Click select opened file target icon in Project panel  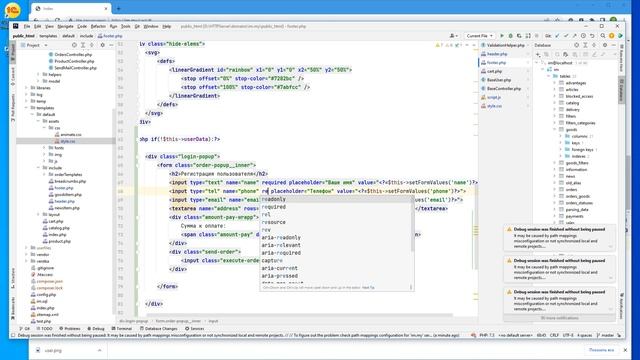point(74,45)
